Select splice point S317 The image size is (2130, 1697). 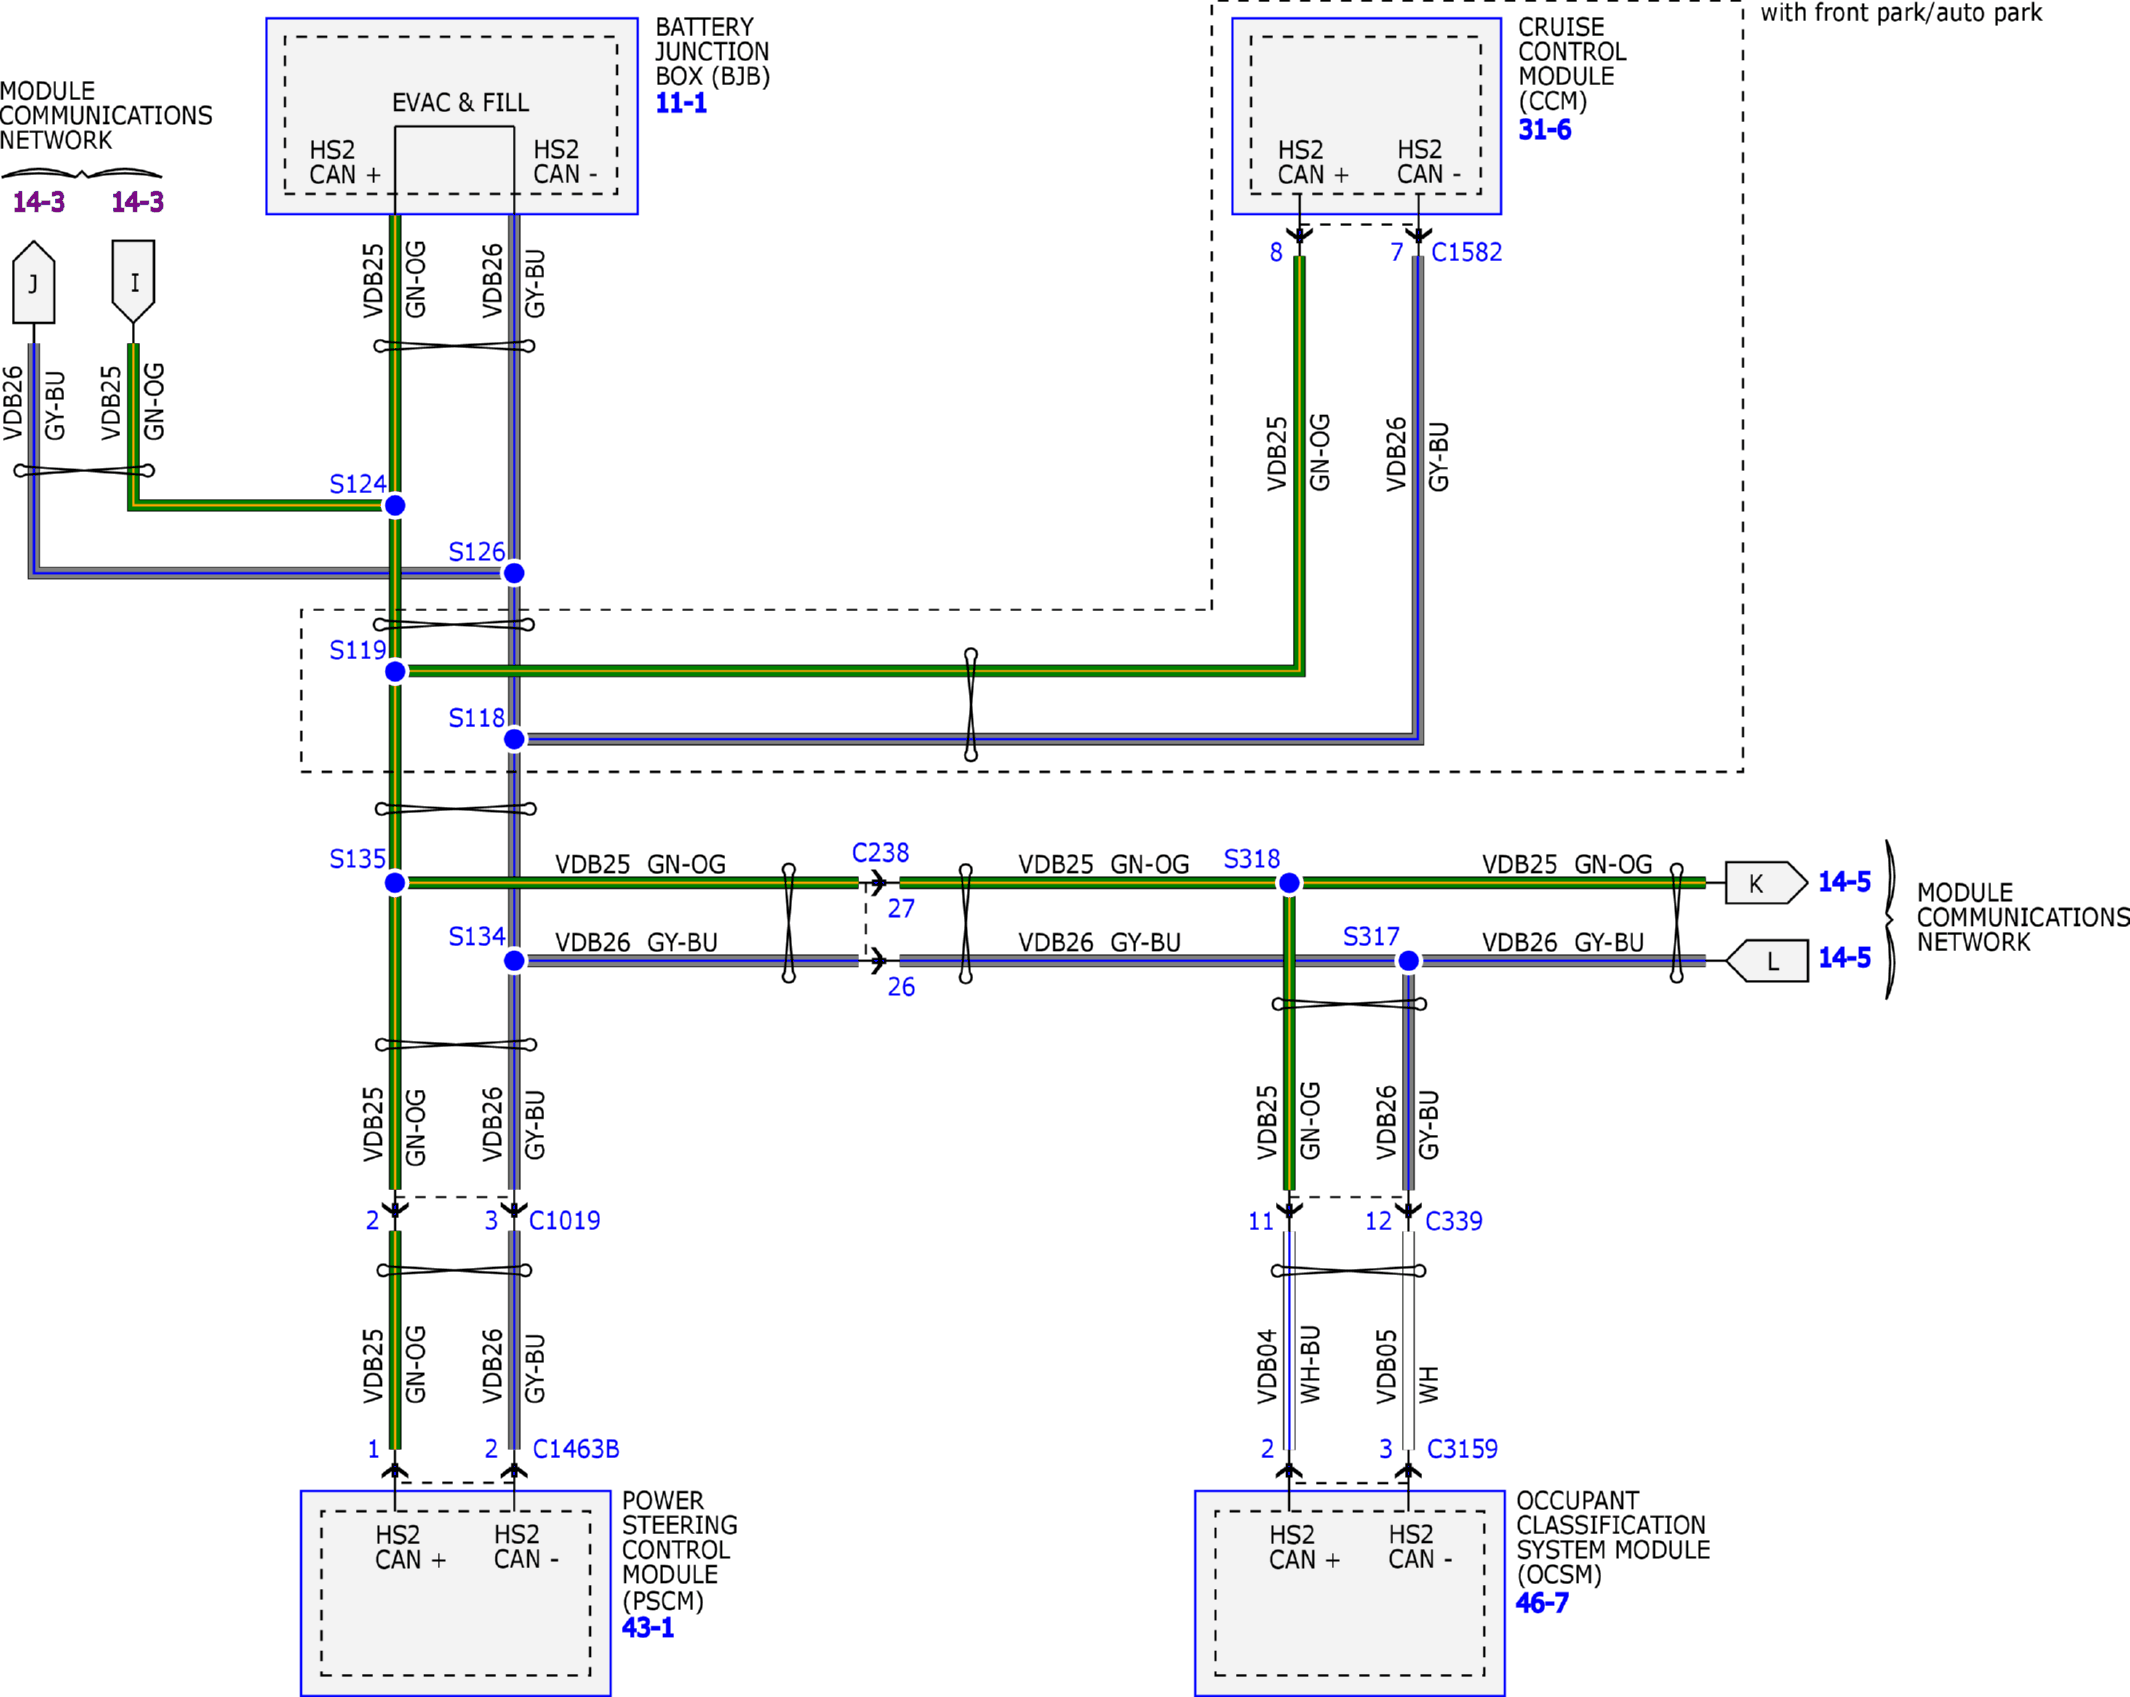tap(1408, 961)
